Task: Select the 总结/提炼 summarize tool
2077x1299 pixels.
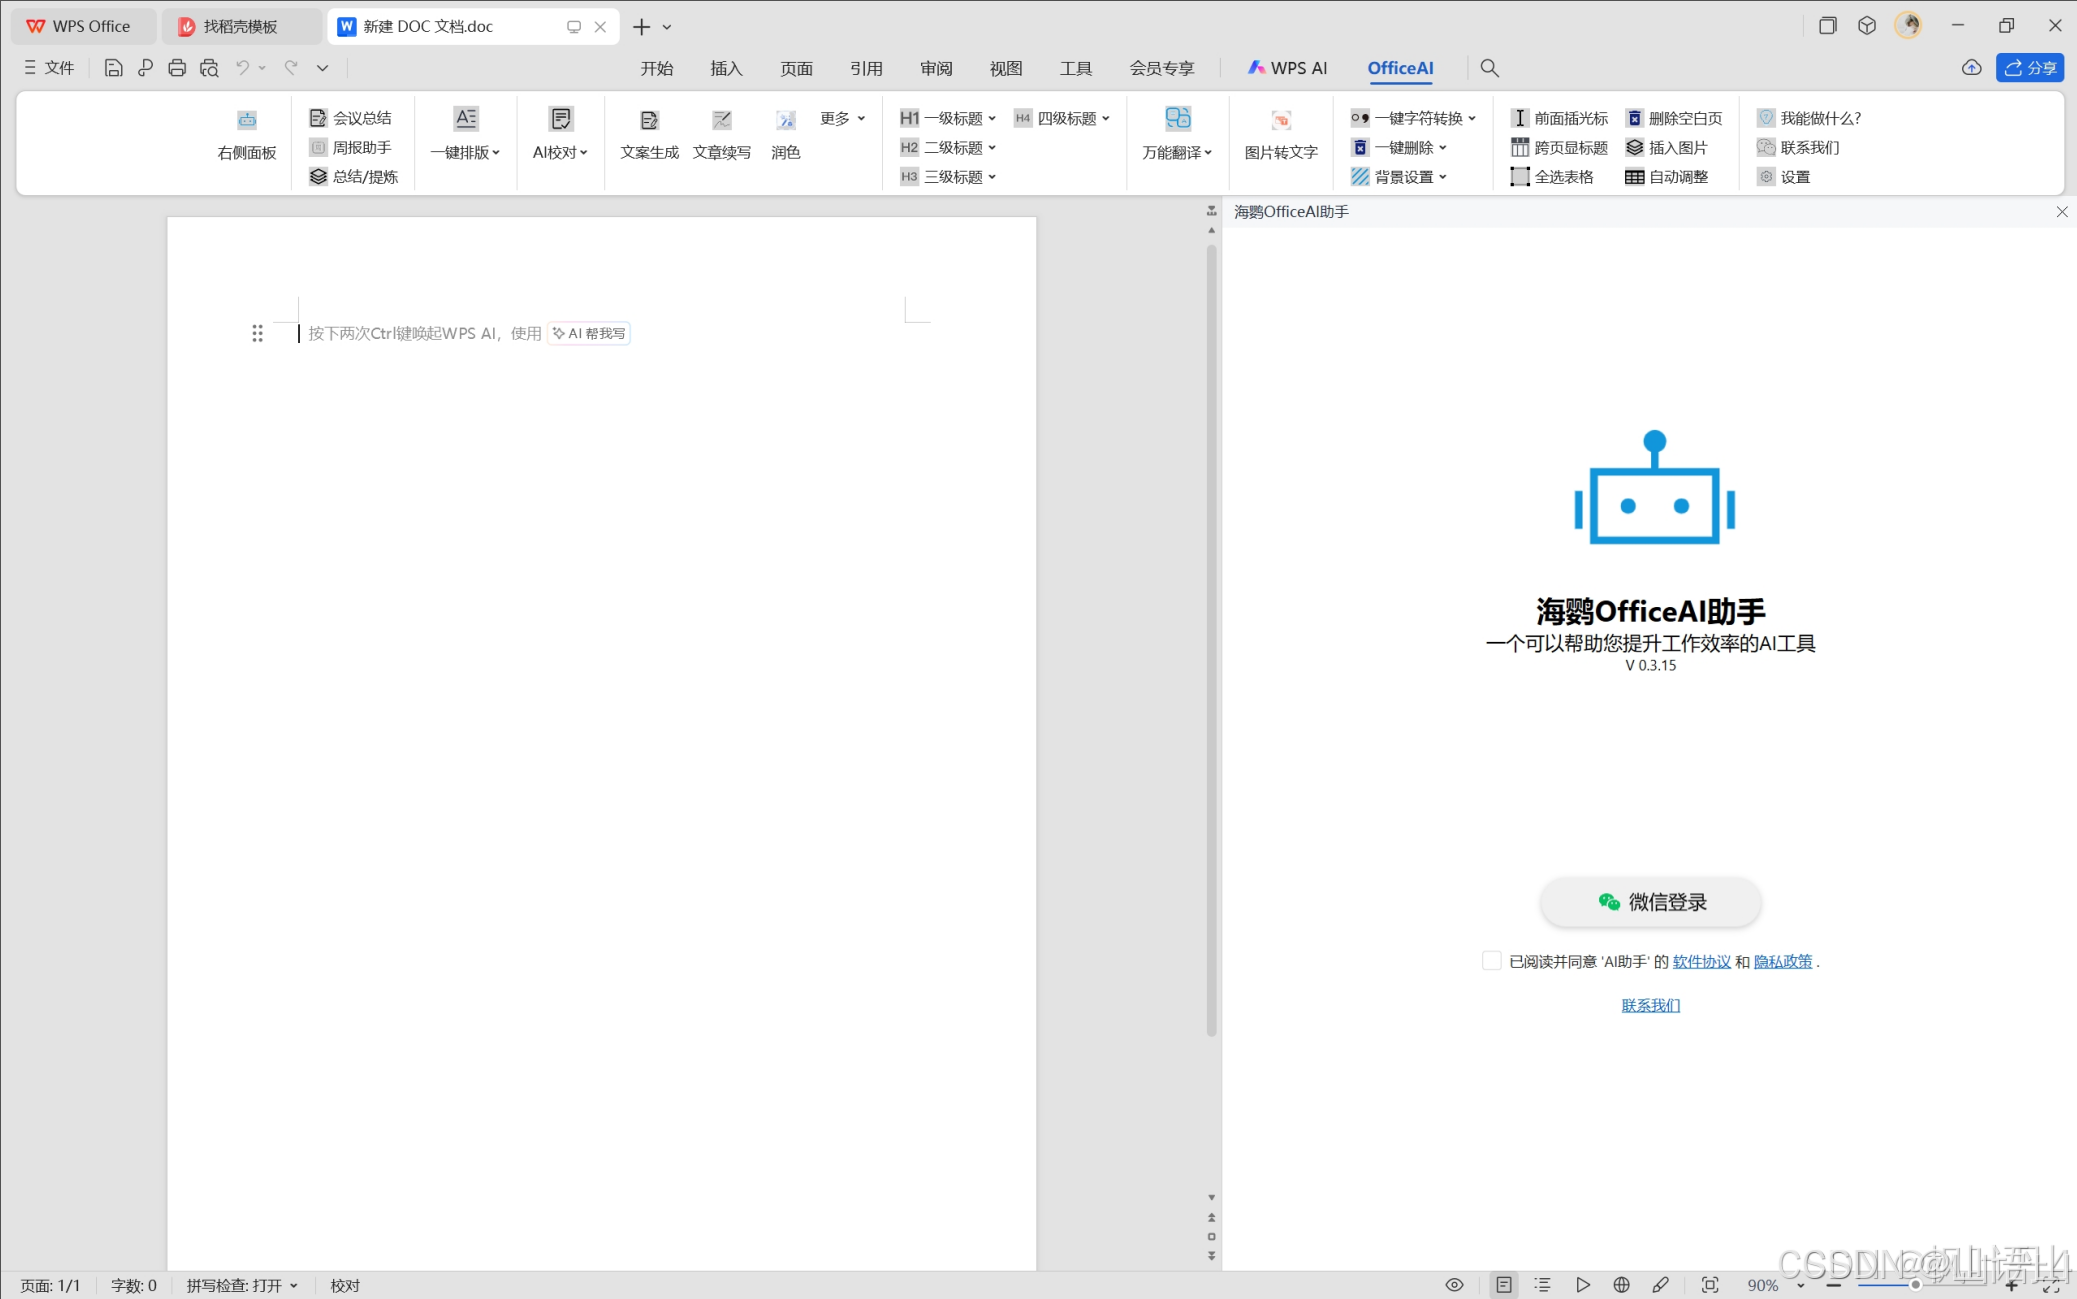Action: tap(354, 176)
